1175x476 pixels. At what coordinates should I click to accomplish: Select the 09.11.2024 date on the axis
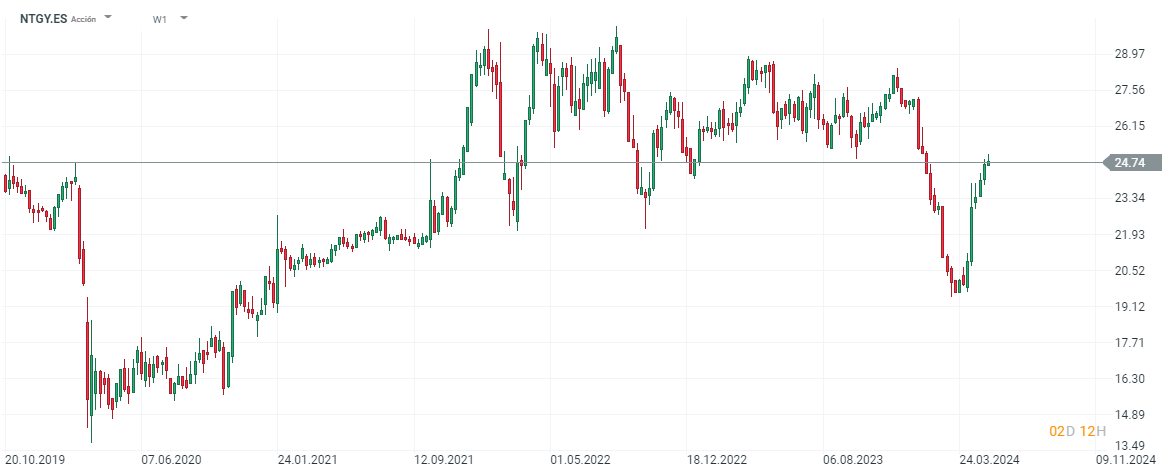1126,460
